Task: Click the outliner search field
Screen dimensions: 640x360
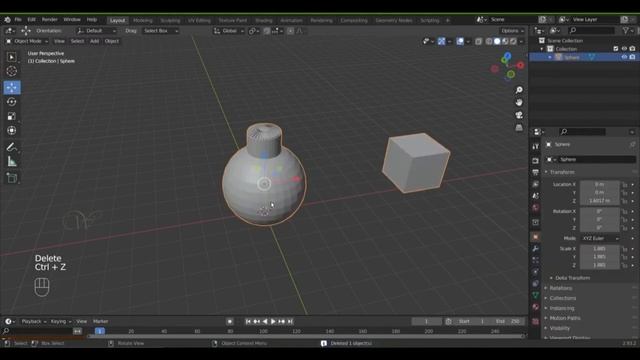Action: coord(592,30)
